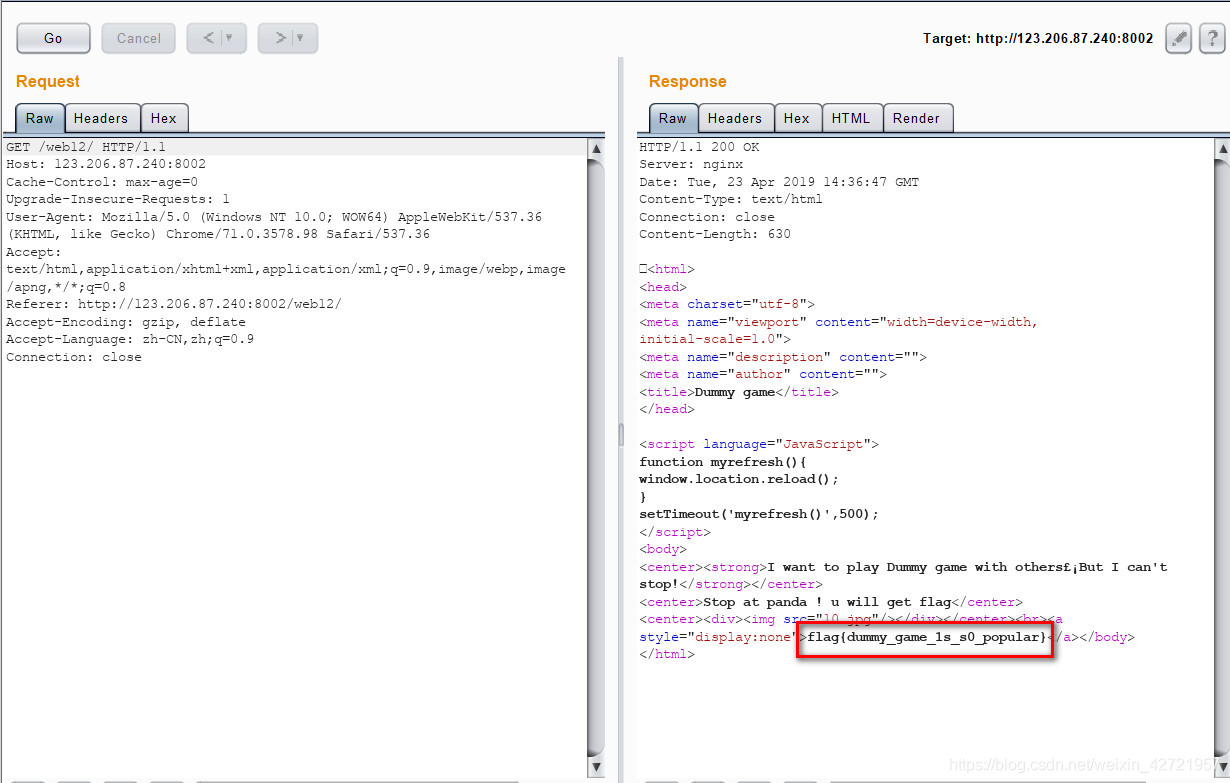Click the meta charset utf-8 line
1230x783 pixels.
point(727,304)
